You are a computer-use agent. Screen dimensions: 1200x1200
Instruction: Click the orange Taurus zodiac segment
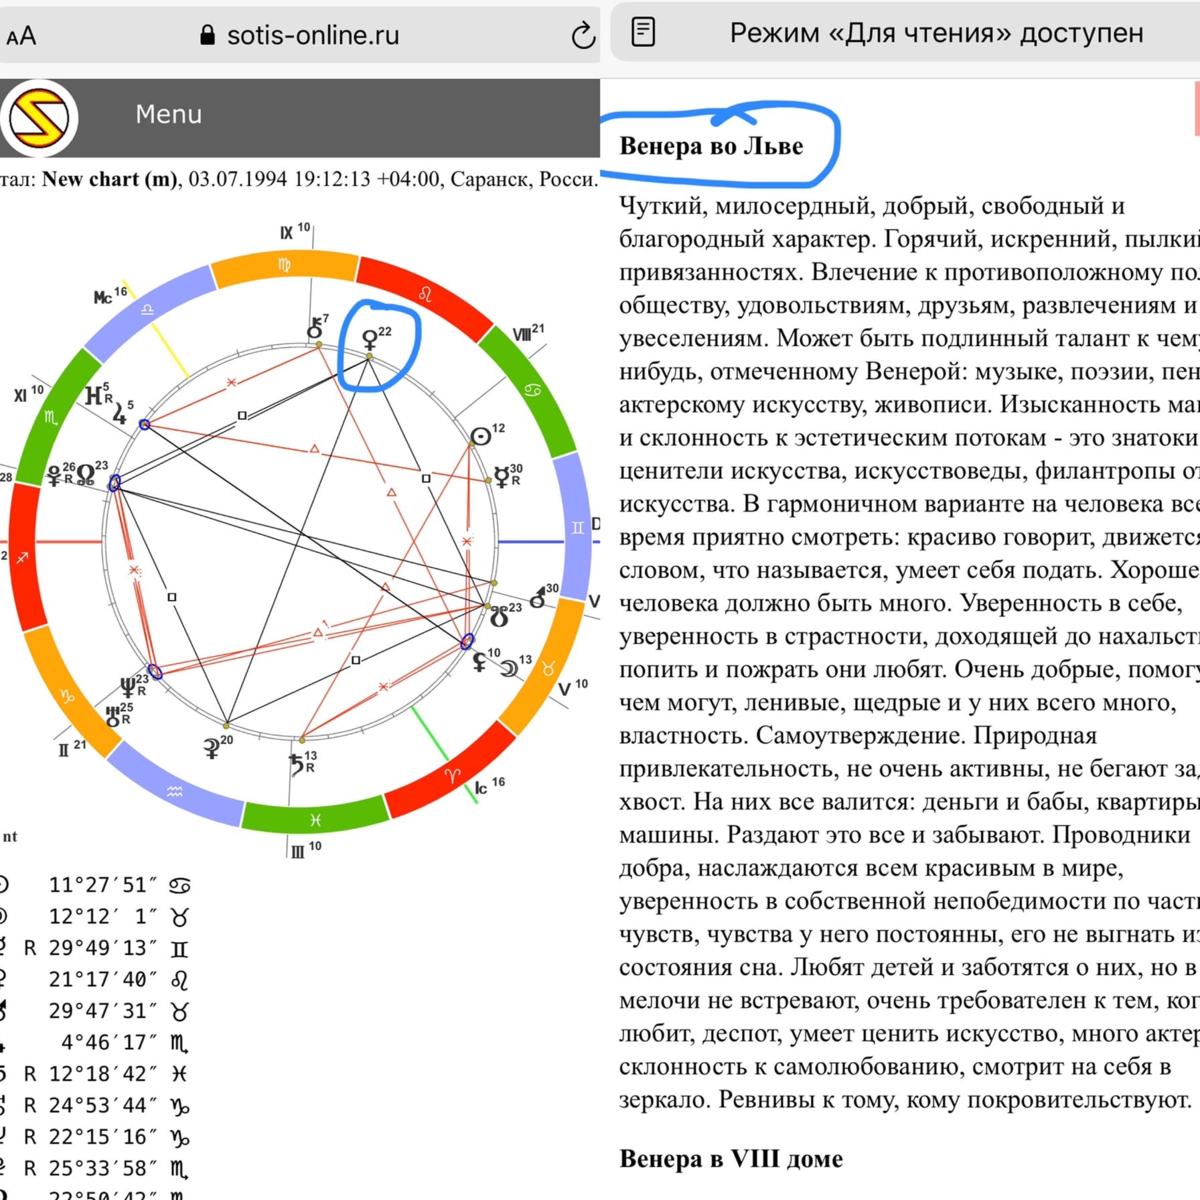548,668
